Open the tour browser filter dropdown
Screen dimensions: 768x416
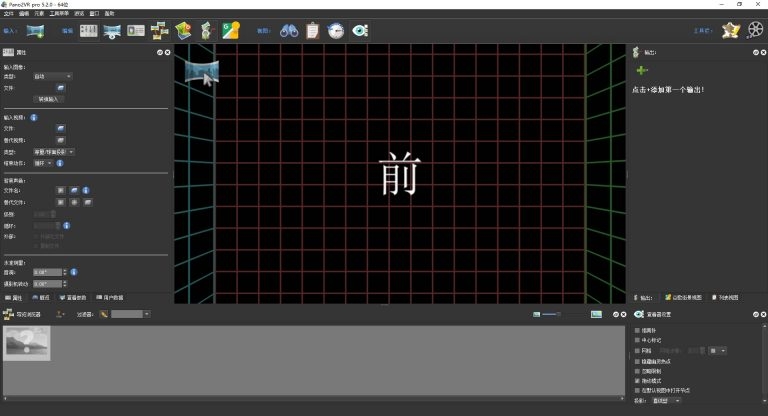click(131, 314)
